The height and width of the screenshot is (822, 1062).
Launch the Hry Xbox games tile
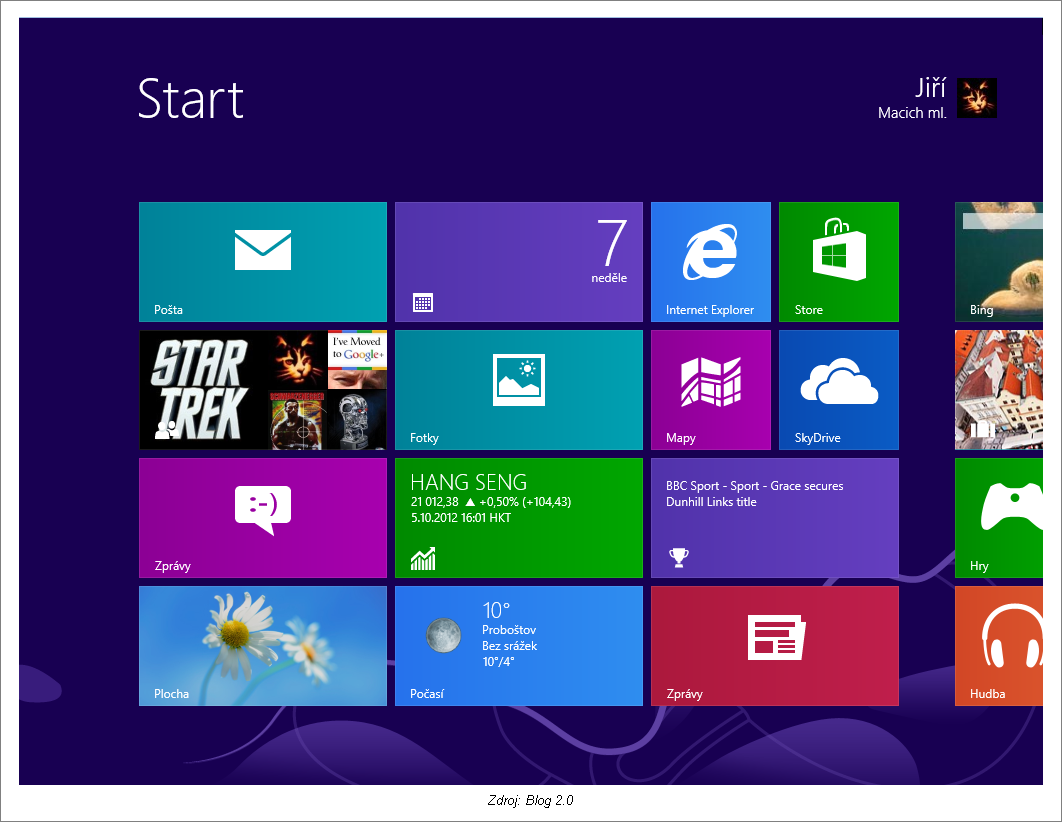[998, 517]
